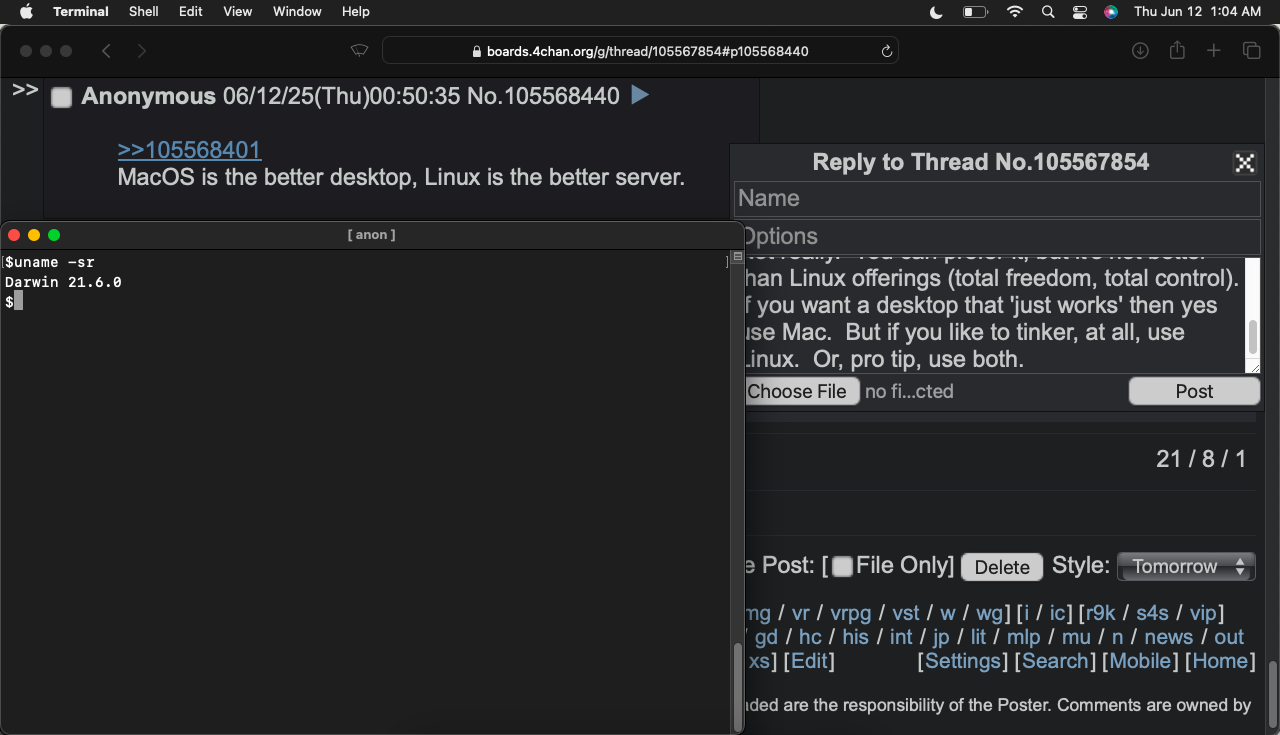Click the menu bar date and time

pyautogui.click(x=1197, y=12)
